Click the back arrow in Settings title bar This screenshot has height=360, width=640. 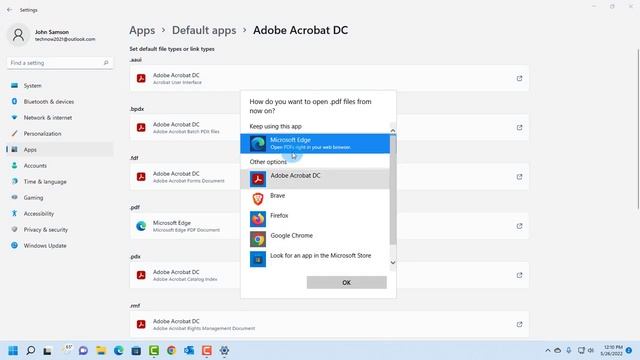(9, 9)
